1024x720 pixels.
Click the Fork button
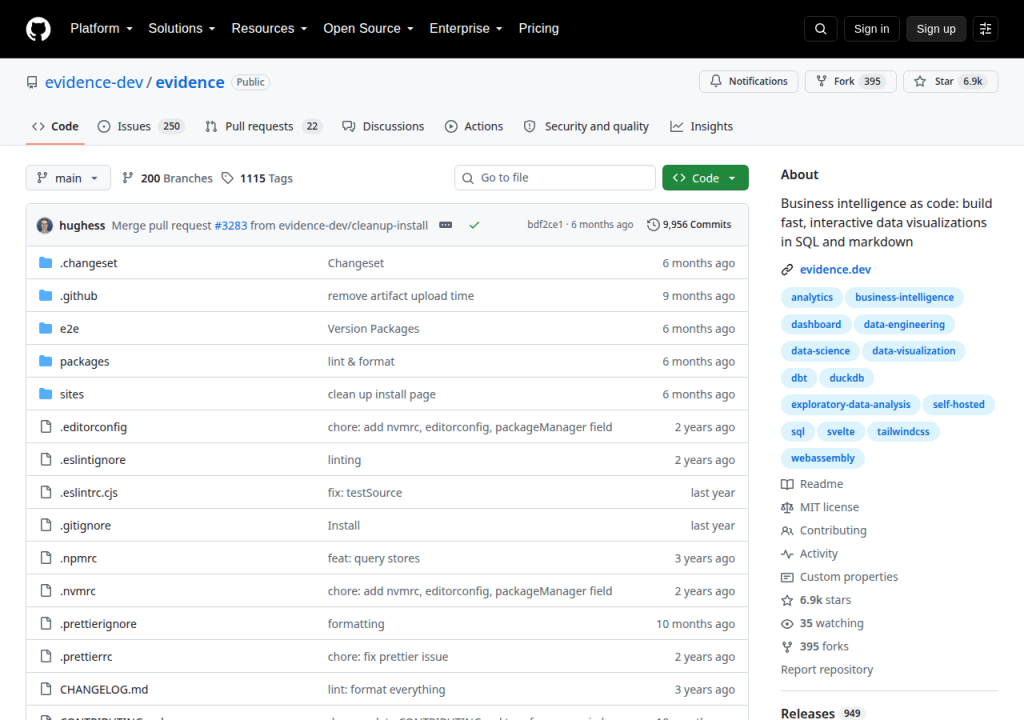click(850, 81)
